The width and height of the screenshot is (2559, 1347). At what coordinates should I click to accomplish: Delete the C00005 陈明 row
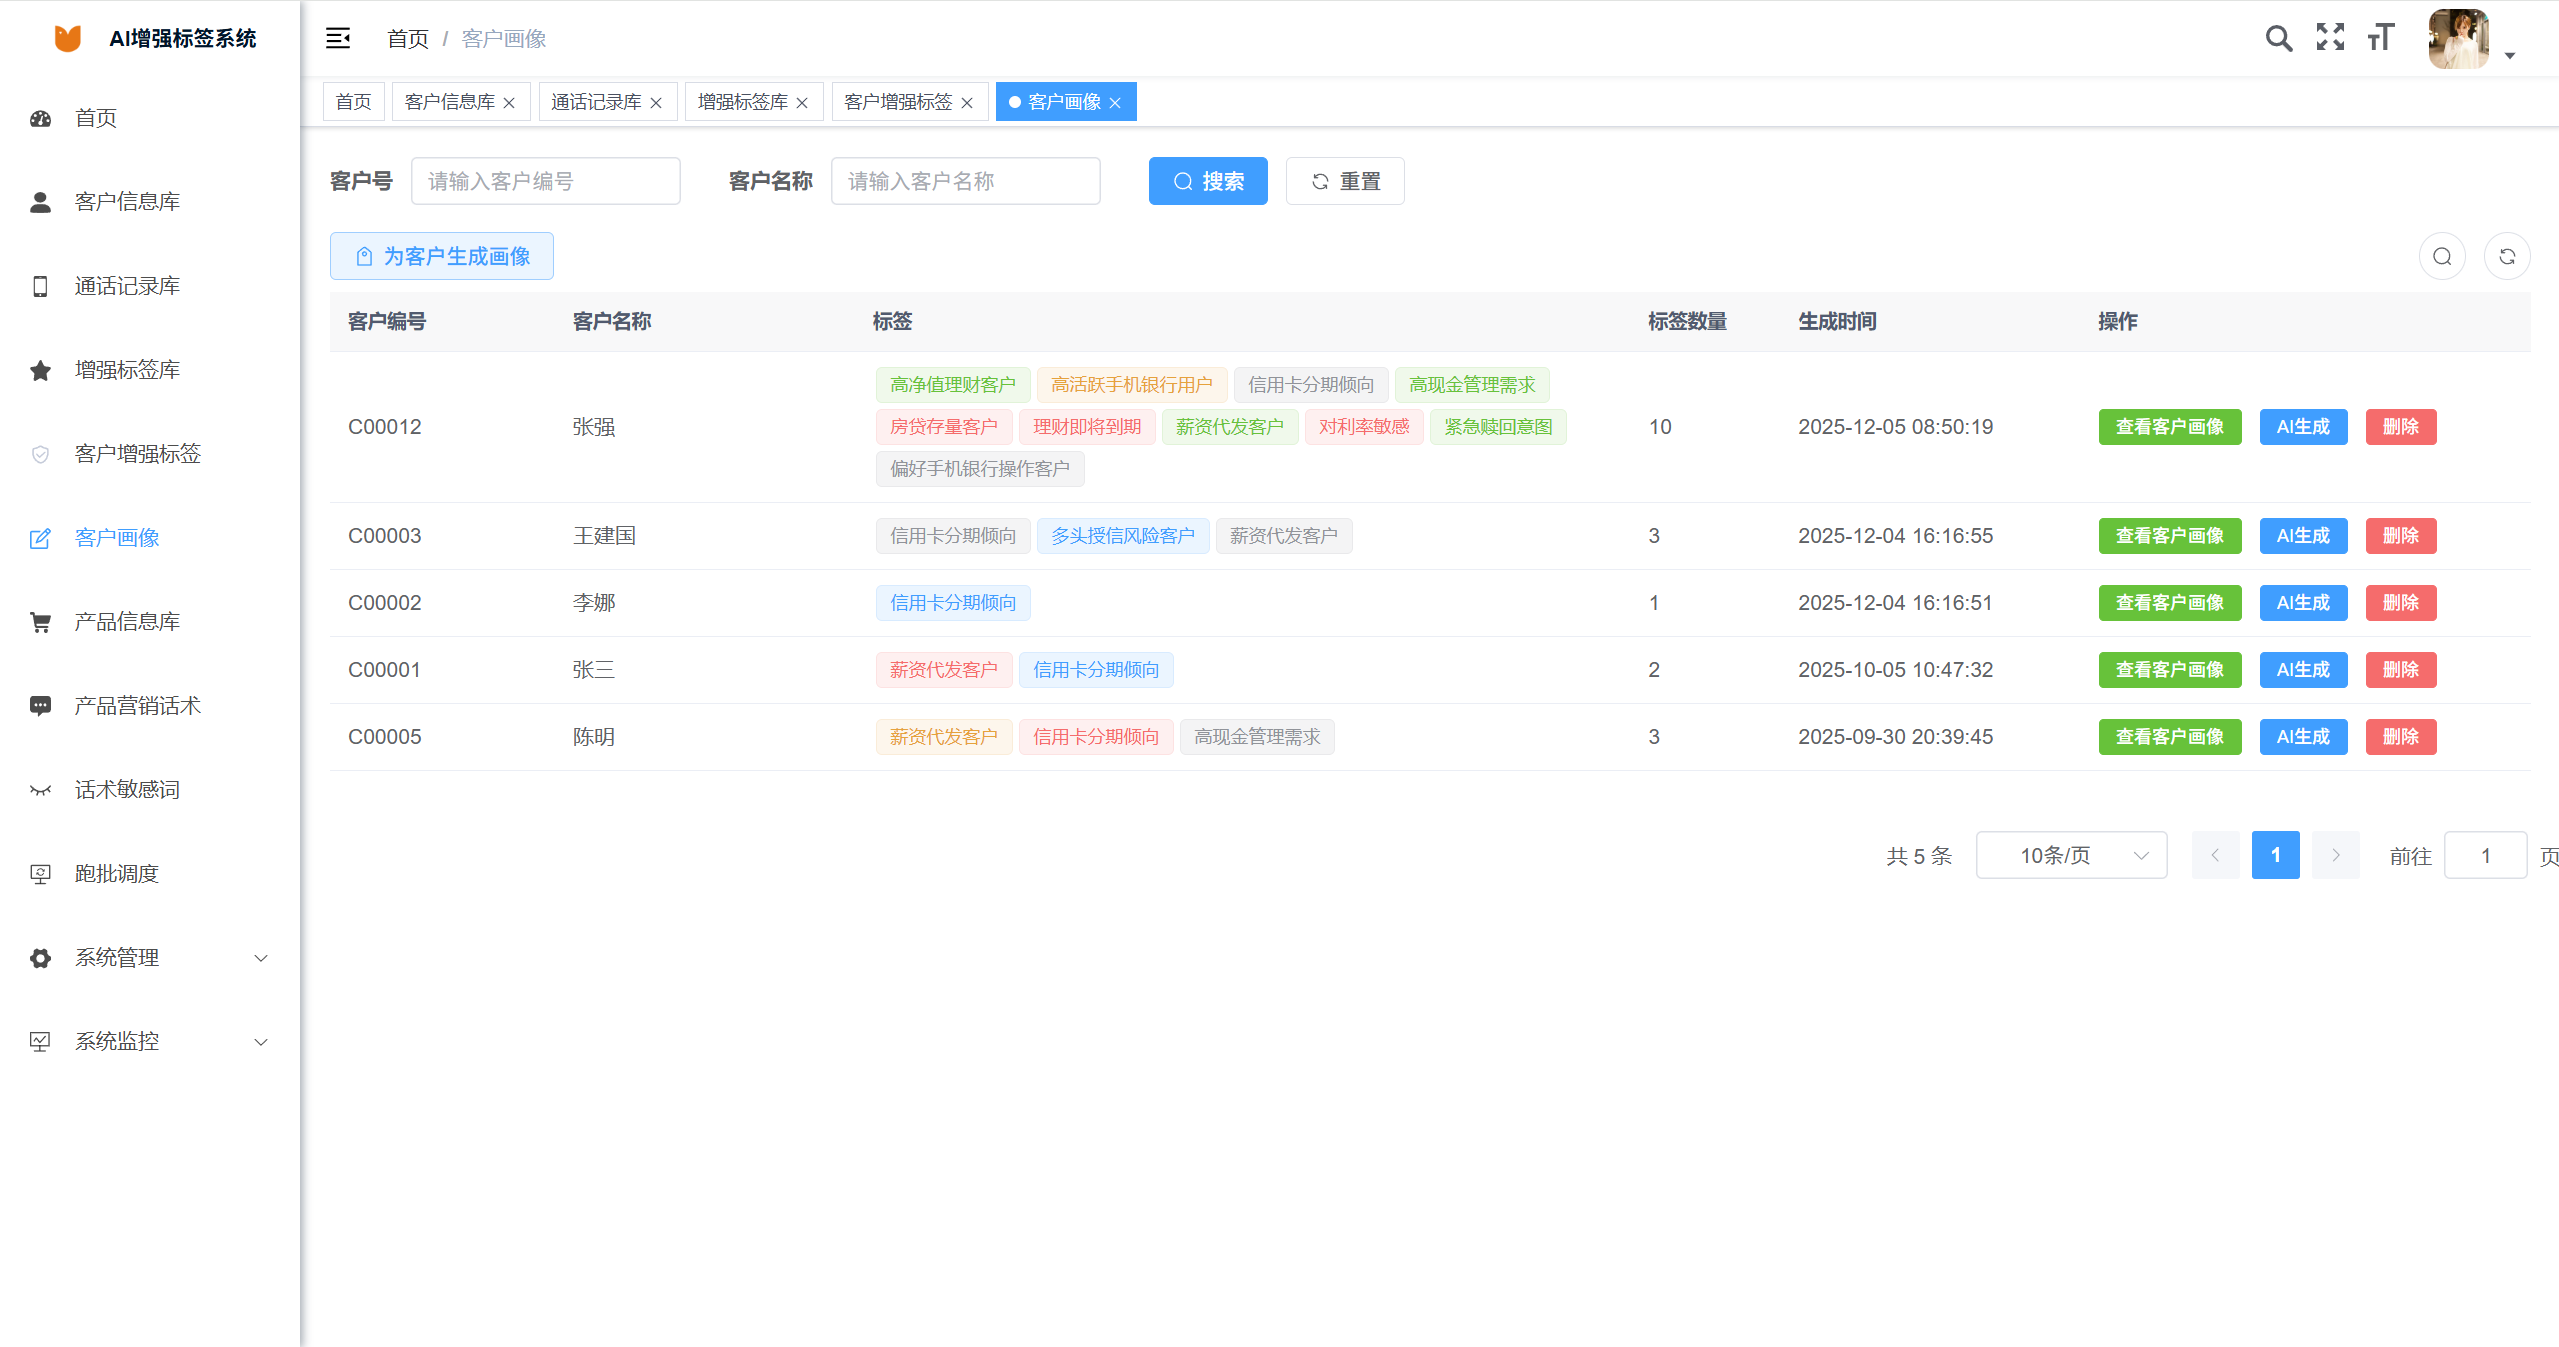tap(2400, 737)
